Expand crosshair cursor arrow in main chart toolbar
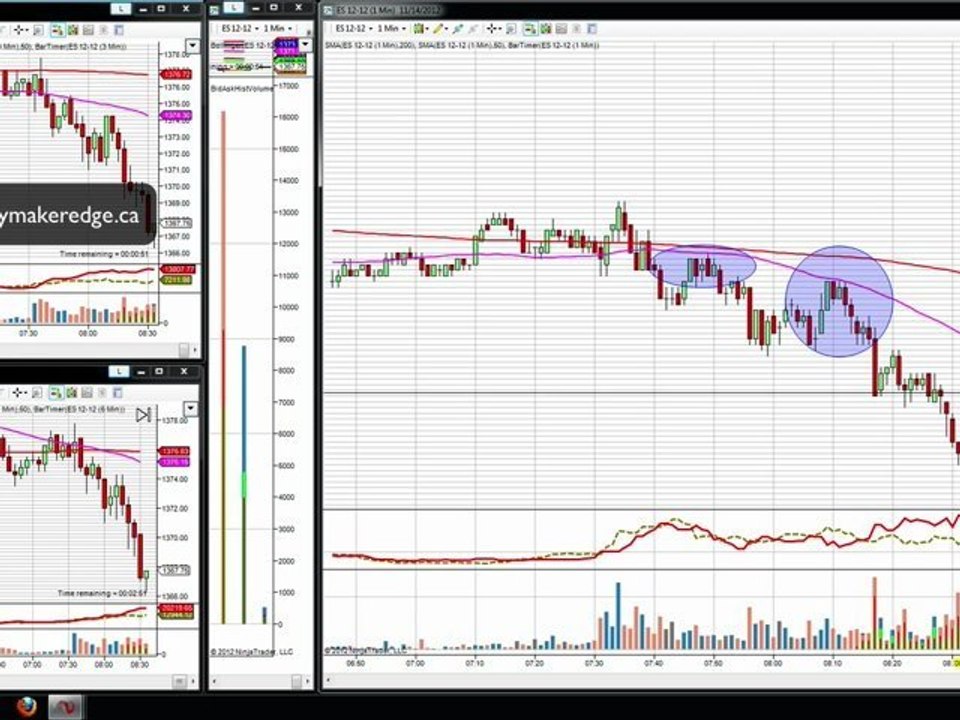This screenshot has height=720, width=960. click(x=500, y=29)
